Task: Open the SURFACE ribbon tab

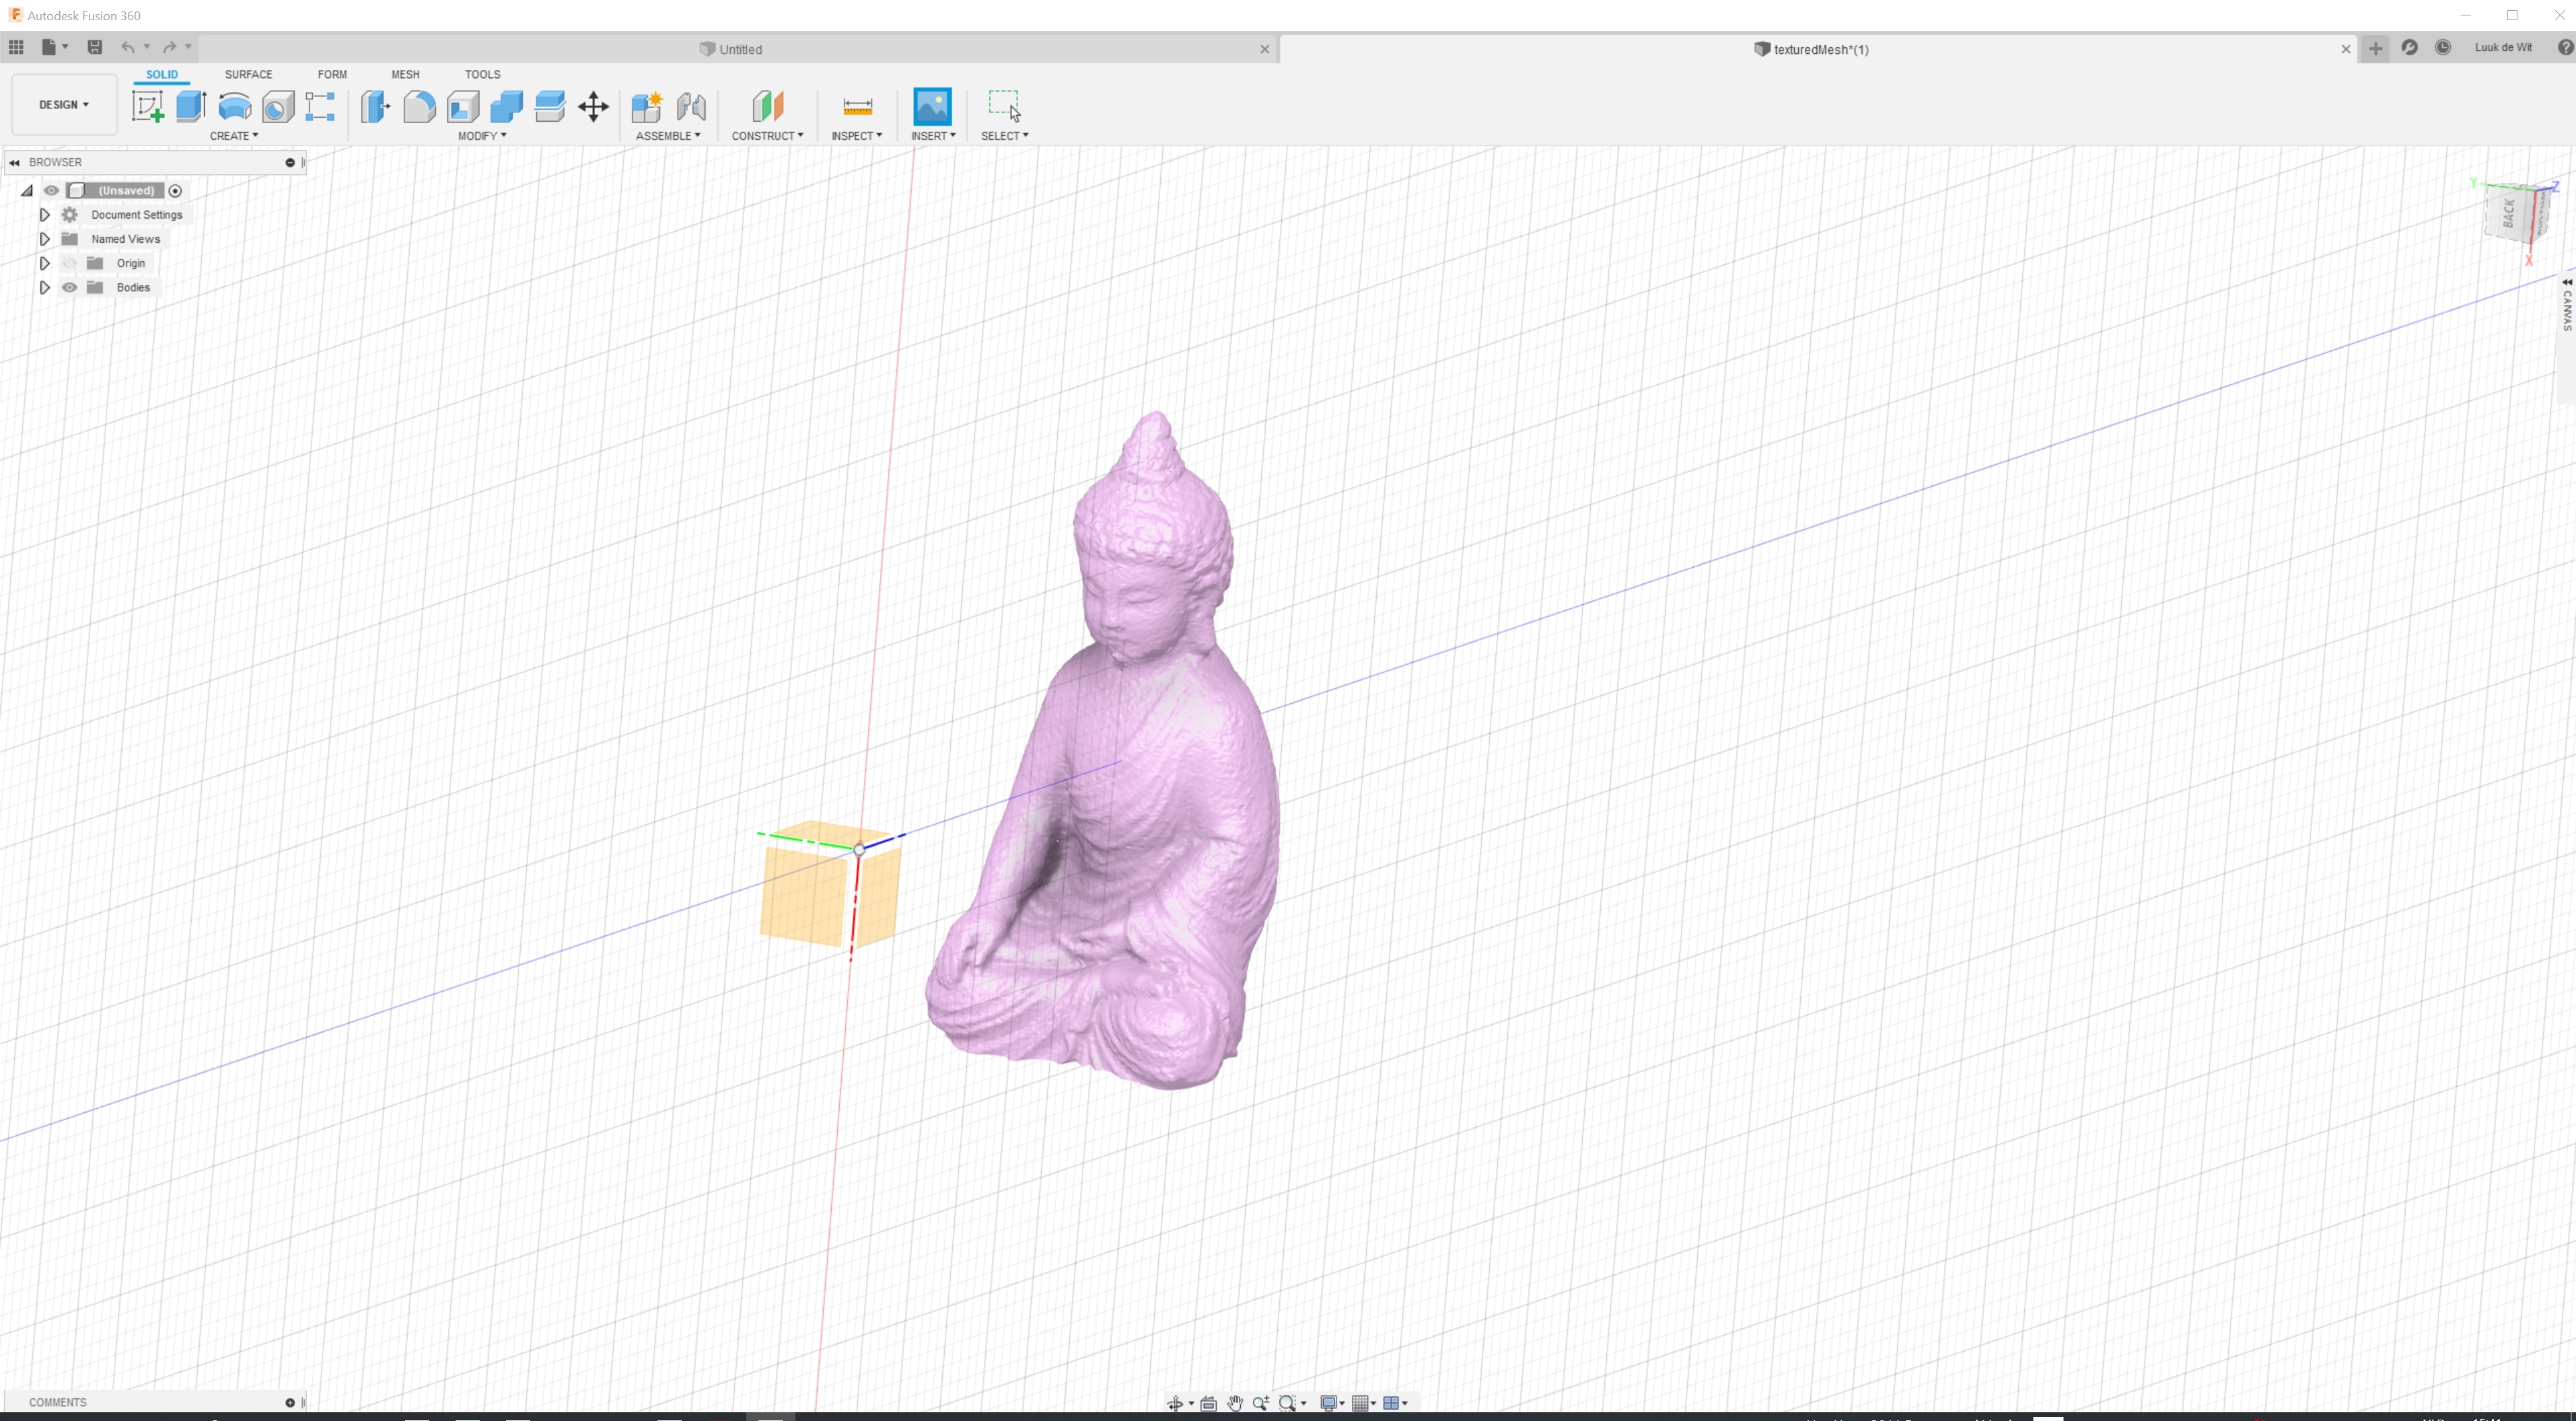Action: tap(248, 74)
